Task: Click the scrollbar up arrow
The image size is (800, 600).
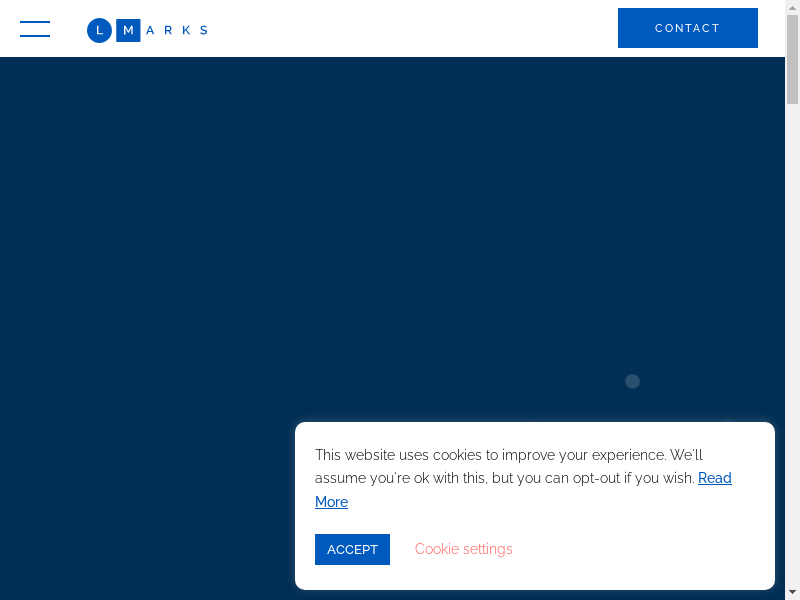Action: point(792,7)
